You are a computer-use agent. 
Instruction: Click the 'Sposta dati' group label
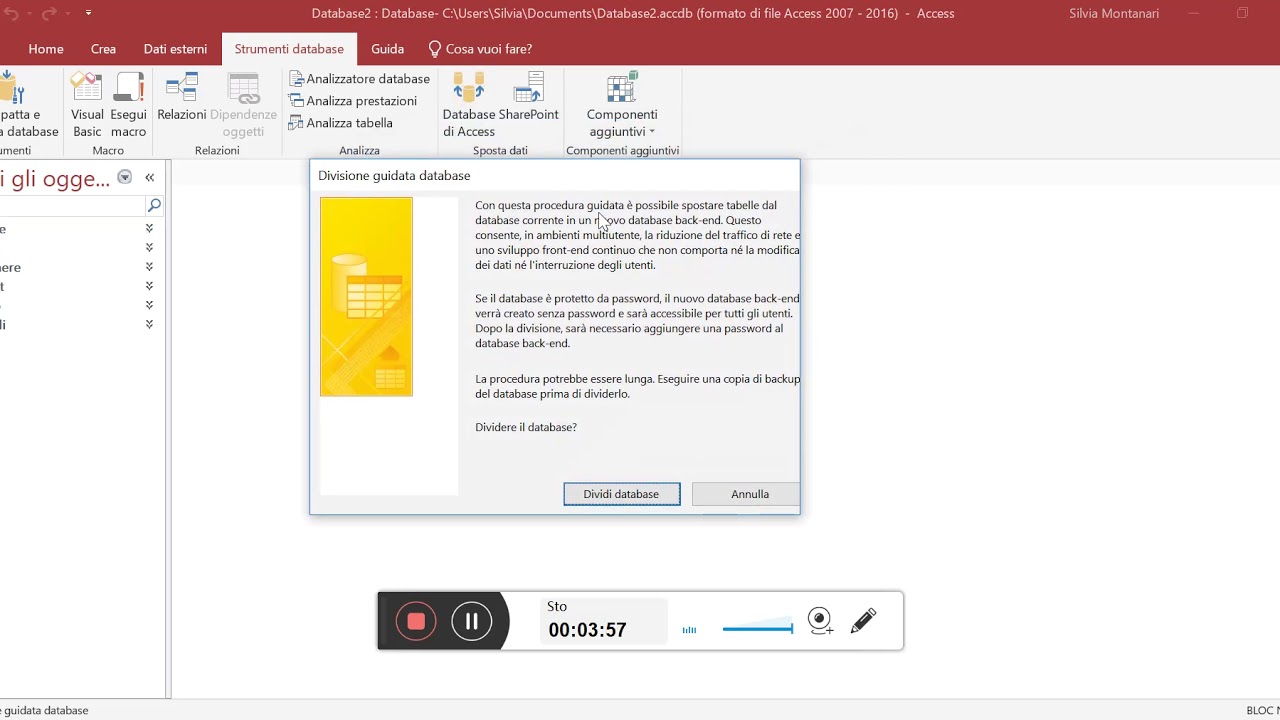click(500, 151)
